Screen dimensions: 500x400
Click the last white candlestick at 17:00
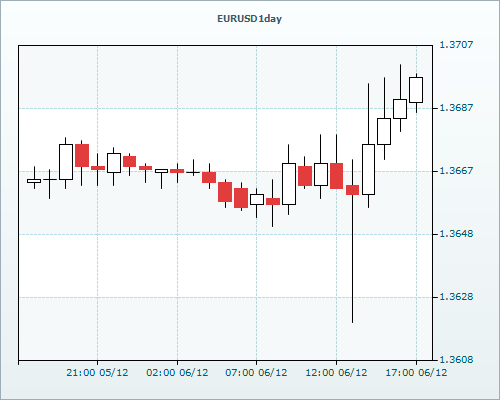pyautogui.click(x=416, y=90)
